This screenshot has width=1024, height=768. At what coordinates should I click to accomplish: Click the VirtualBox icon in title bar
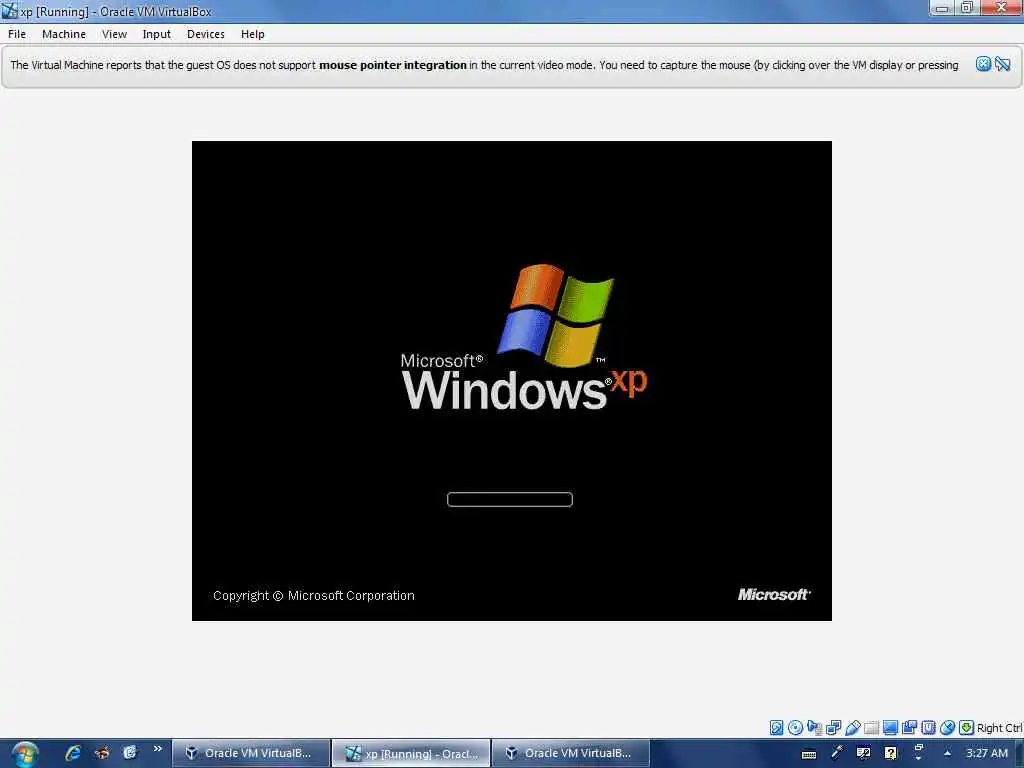pyautogui.click(x=9, y=10)
